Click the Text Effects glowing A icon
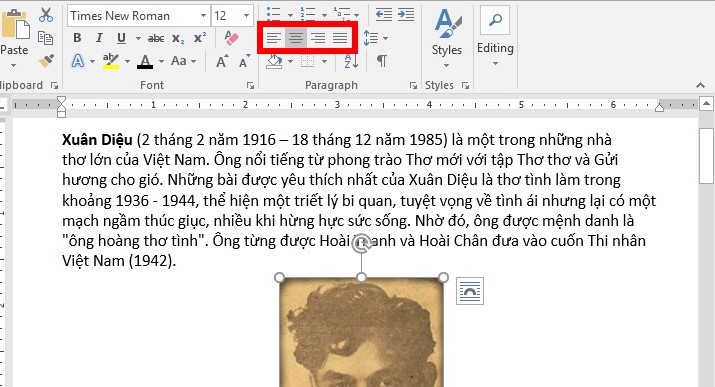 [x=78, y=61]
